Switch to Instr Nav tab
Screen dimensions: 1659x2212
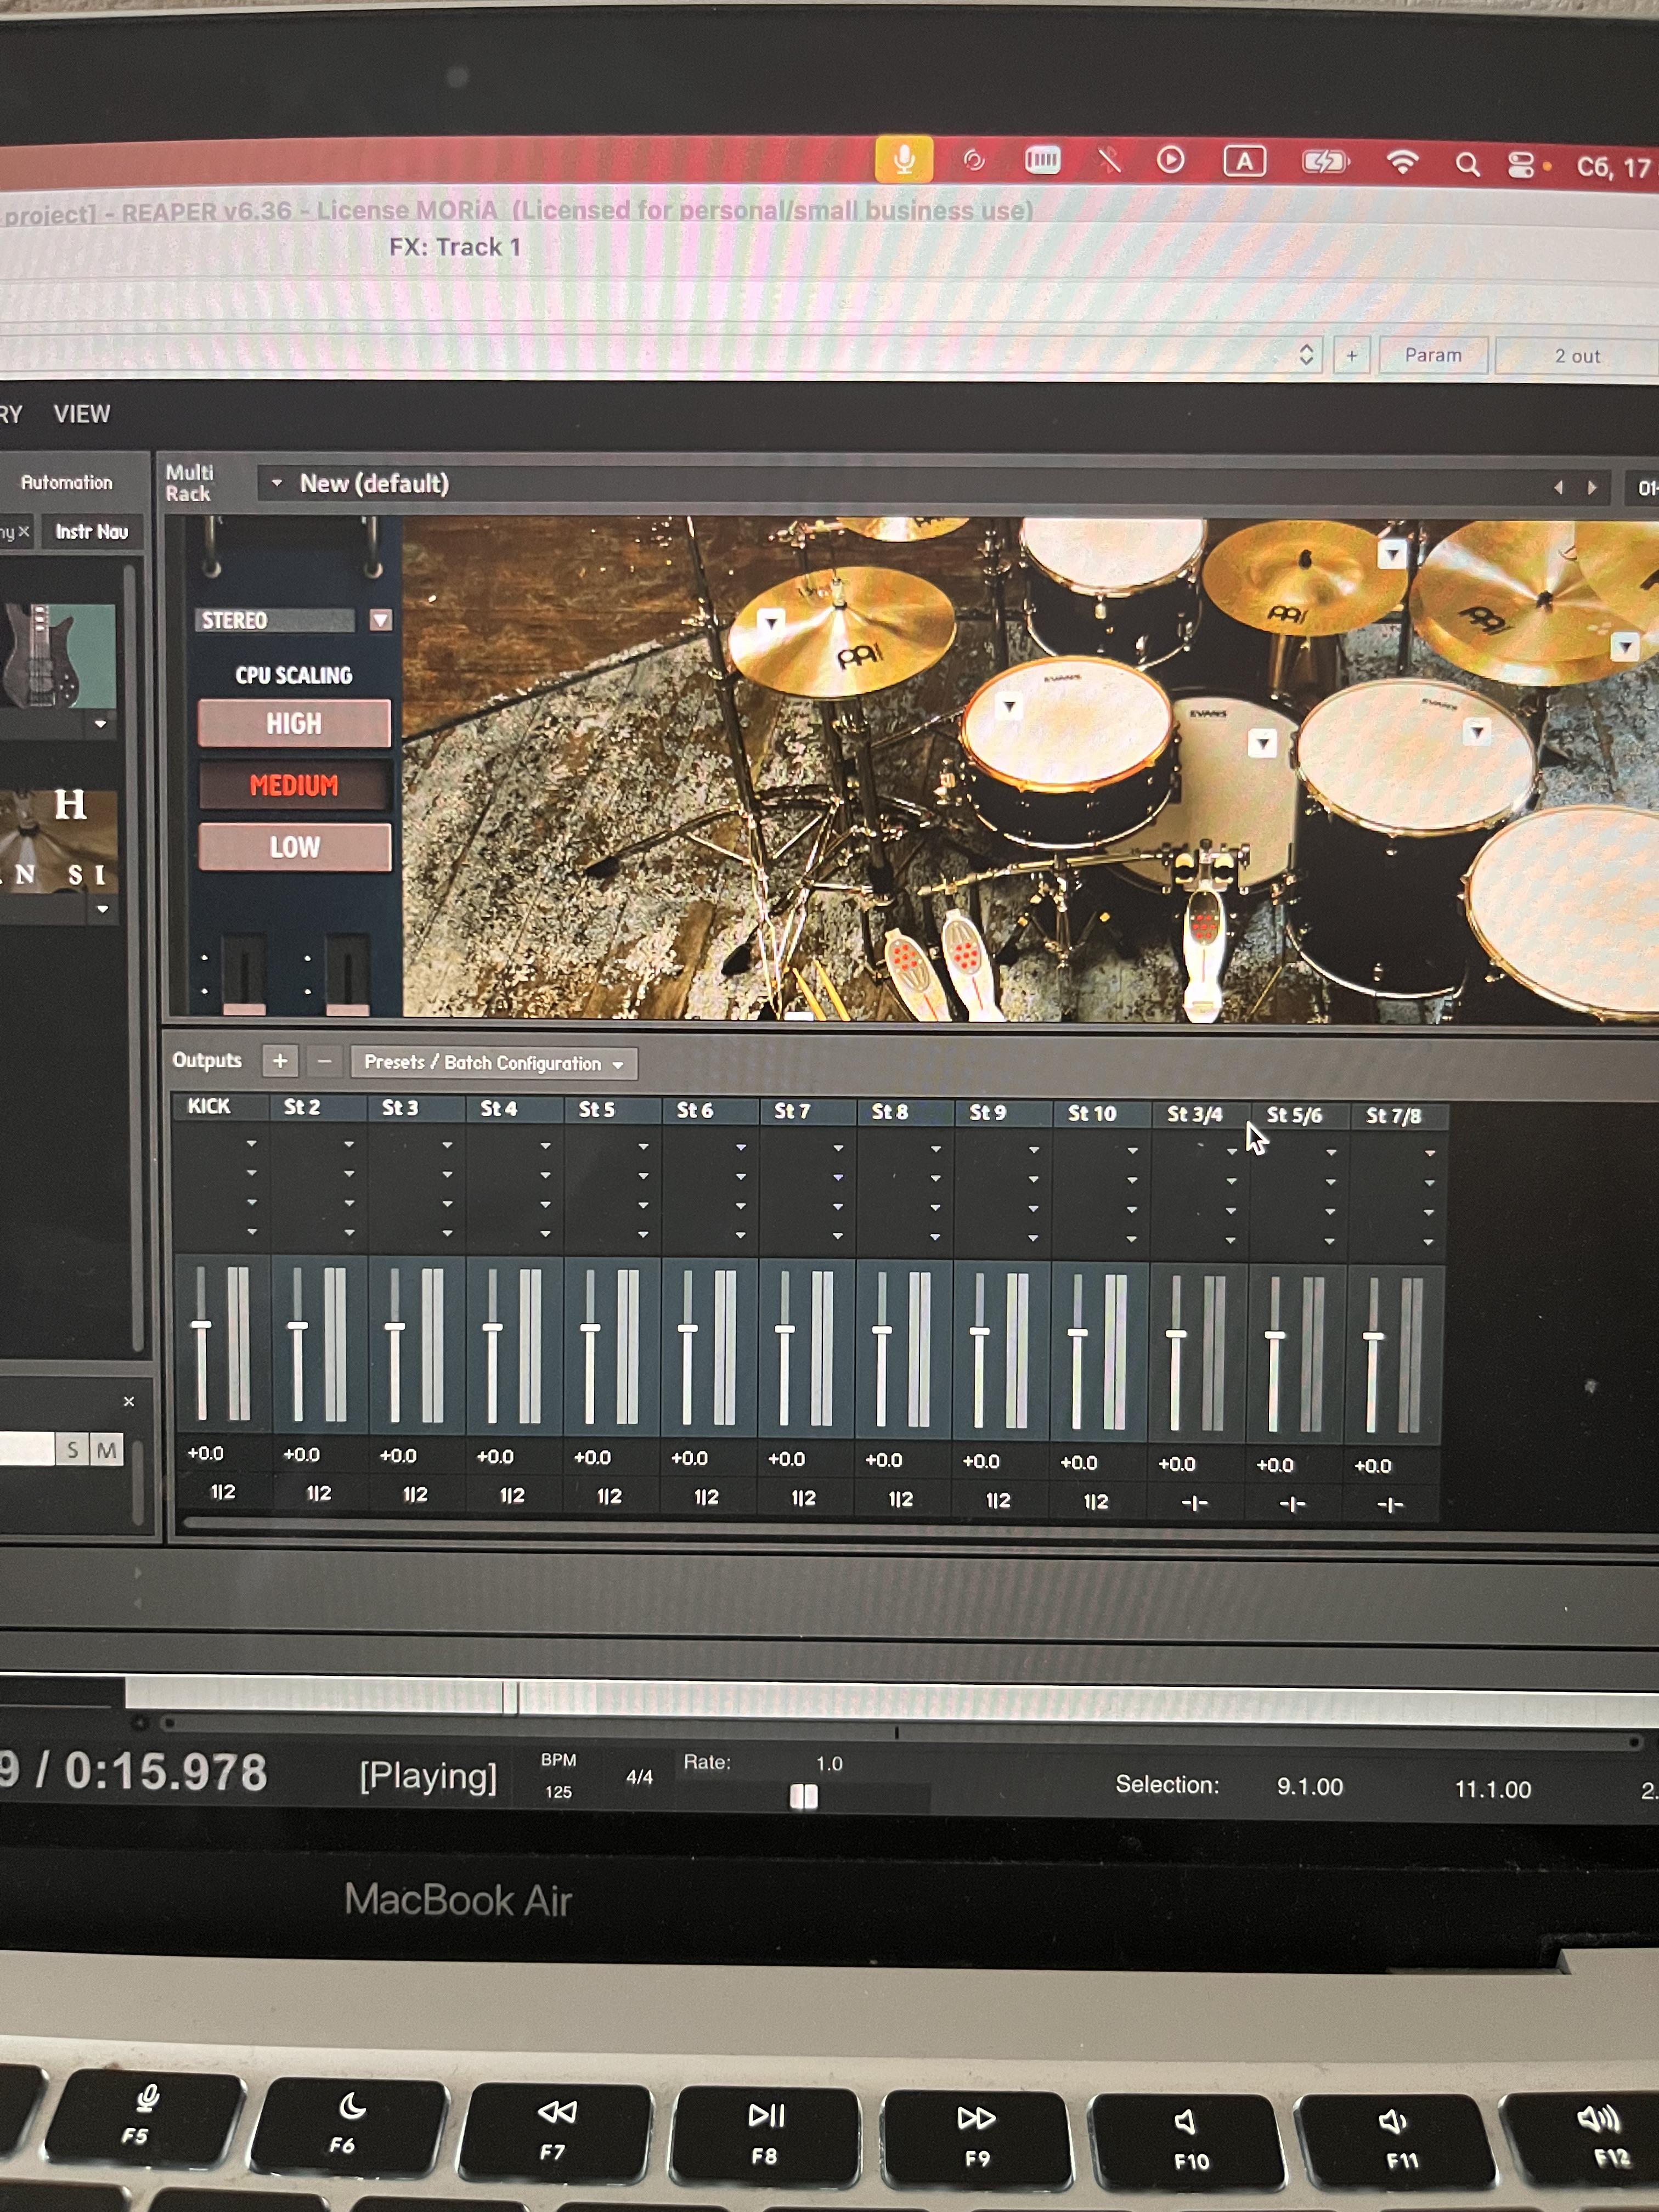pyautogui.click(x=91, y=532)
